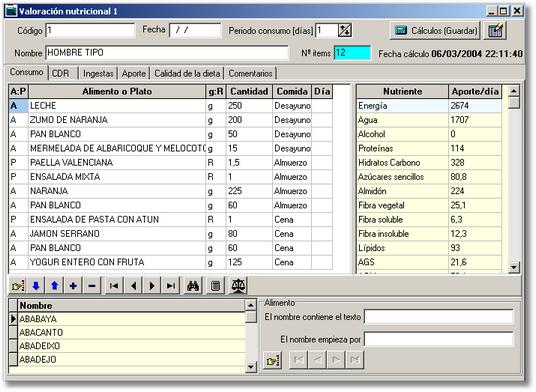
Task: Remove item with the minus icon
Action: click(92, 286)
